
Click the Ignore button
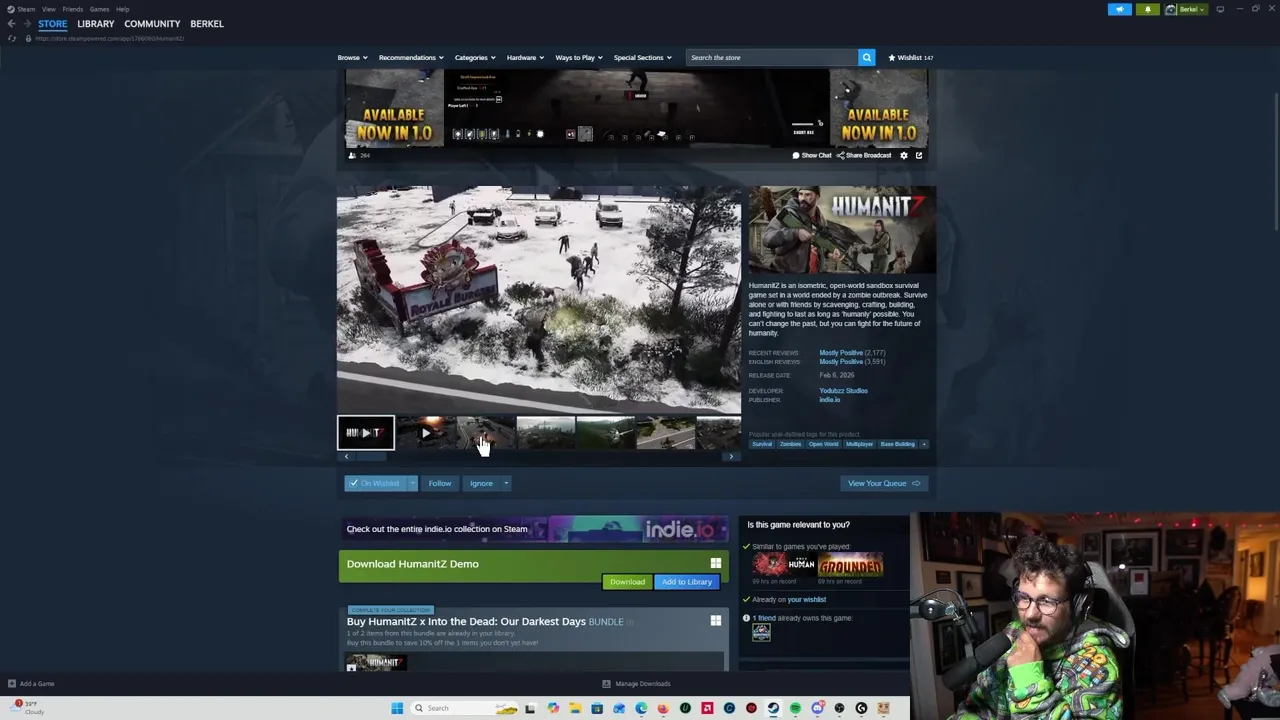pos(481,484)
